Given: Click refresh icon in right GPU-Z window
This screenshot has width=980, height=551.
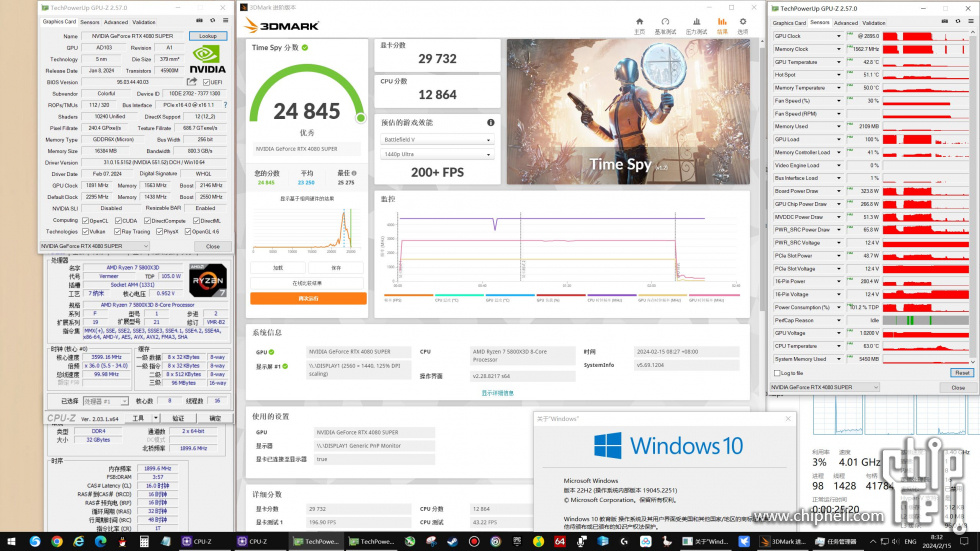Looking at the screenshot, I should 958,22.
